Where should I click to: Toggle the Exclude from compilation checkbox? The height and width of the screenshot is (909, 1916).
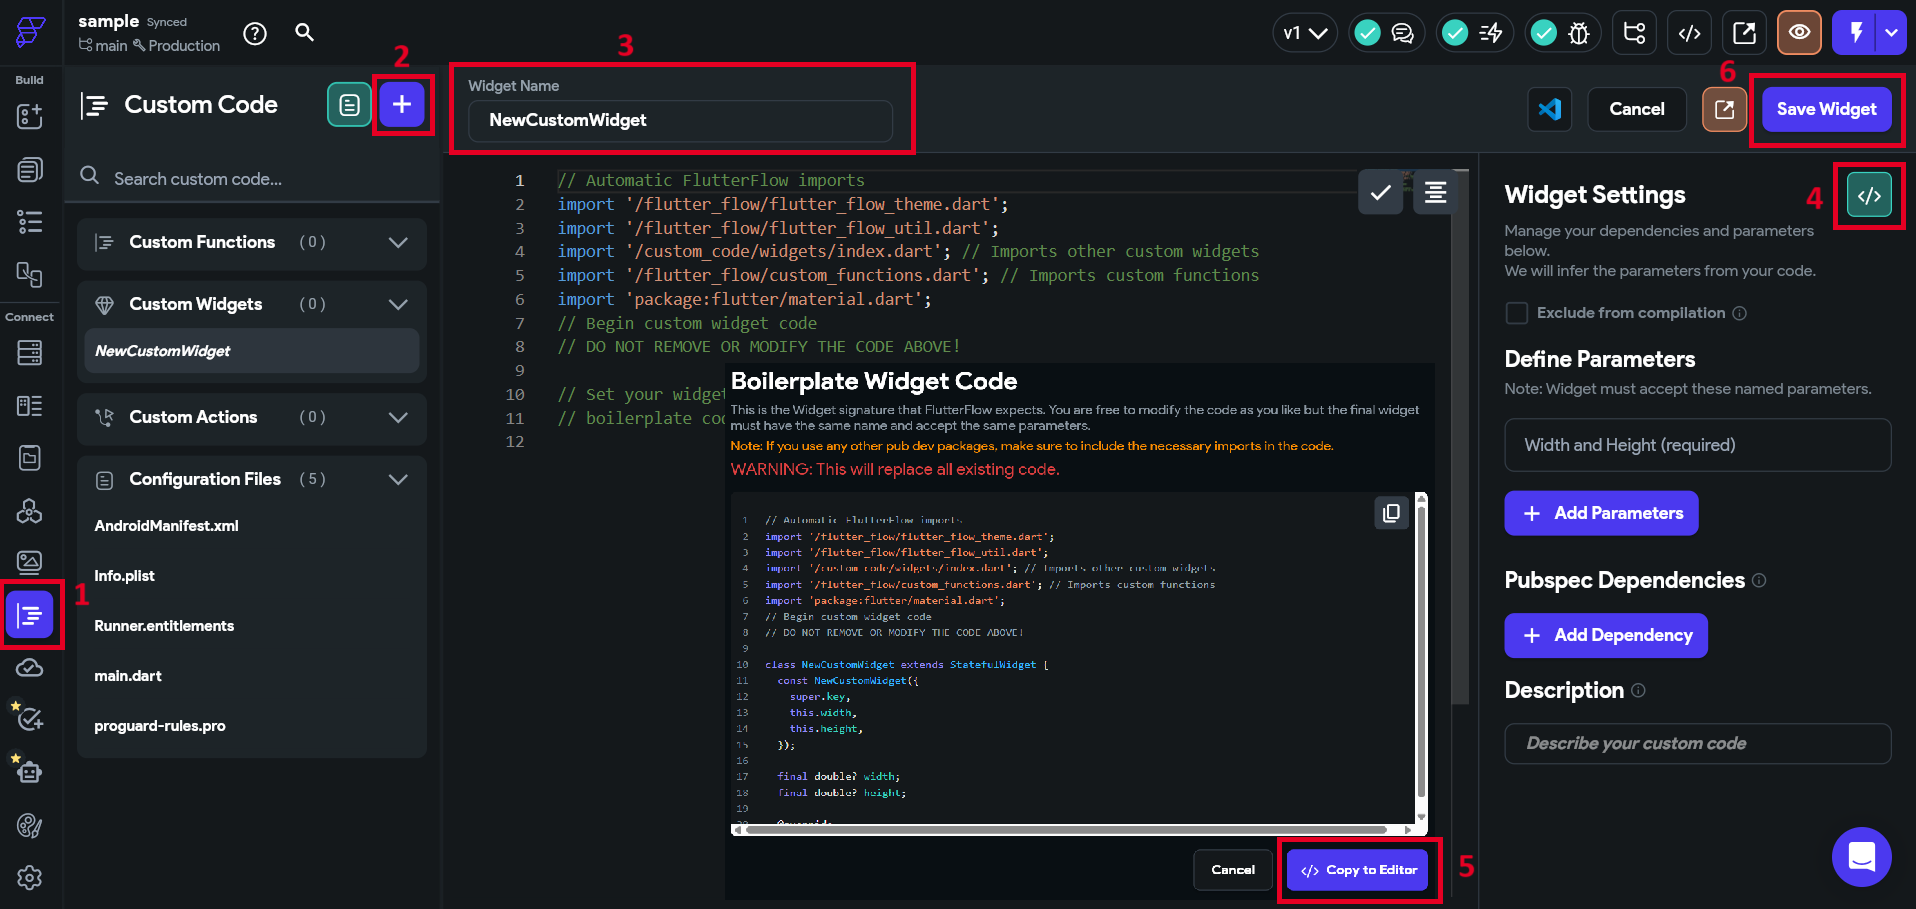click(x=1516, y=313)
